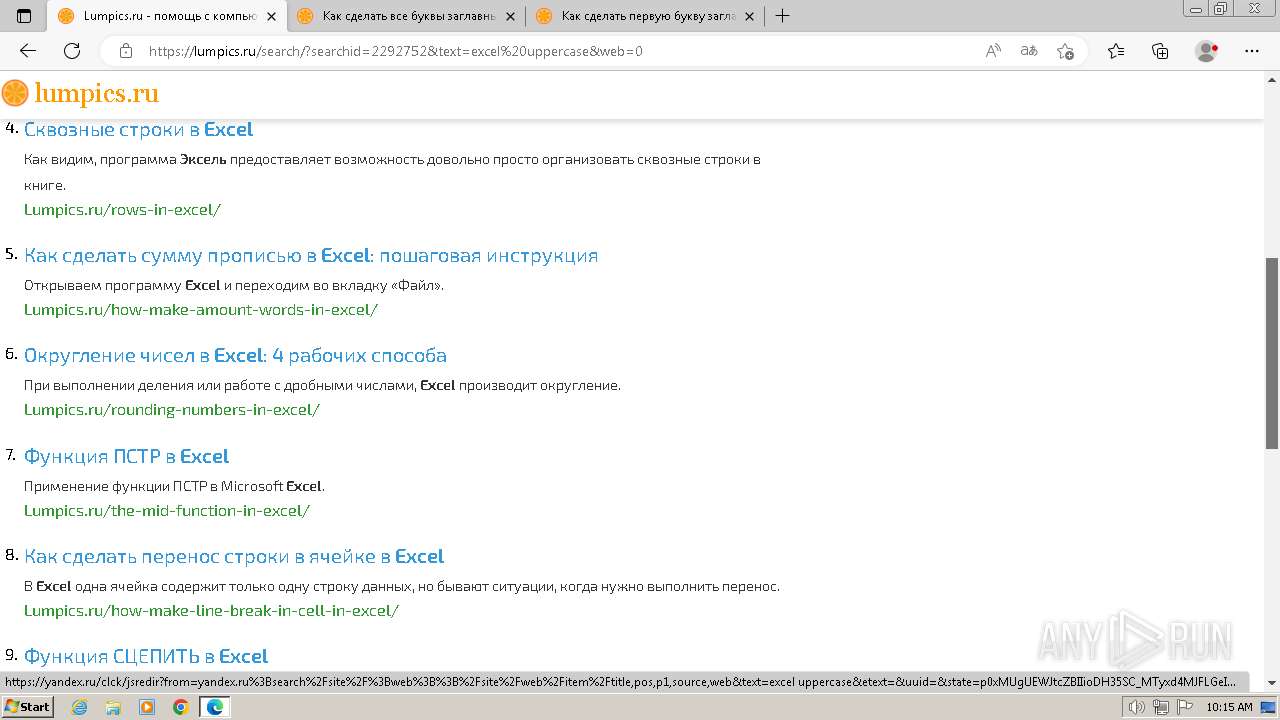Open the volume speaker tray icon
1280x720 pixels.
click(1137, 707)
